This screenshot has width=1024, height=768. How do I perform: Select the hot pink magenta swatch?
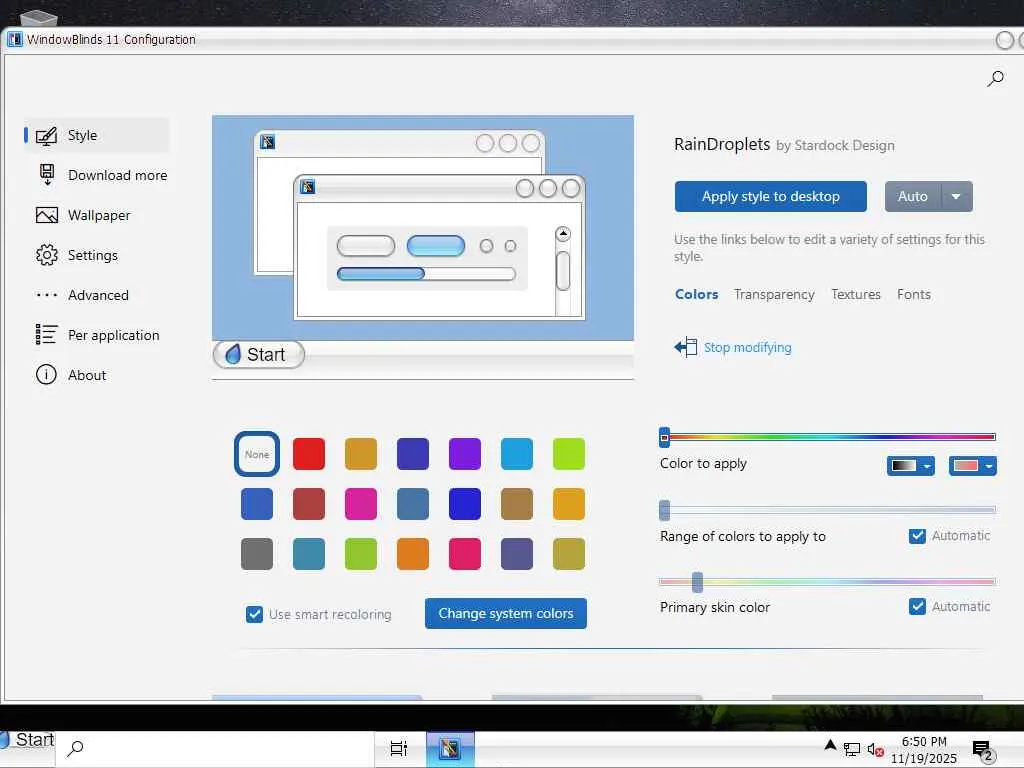point(360,504)
